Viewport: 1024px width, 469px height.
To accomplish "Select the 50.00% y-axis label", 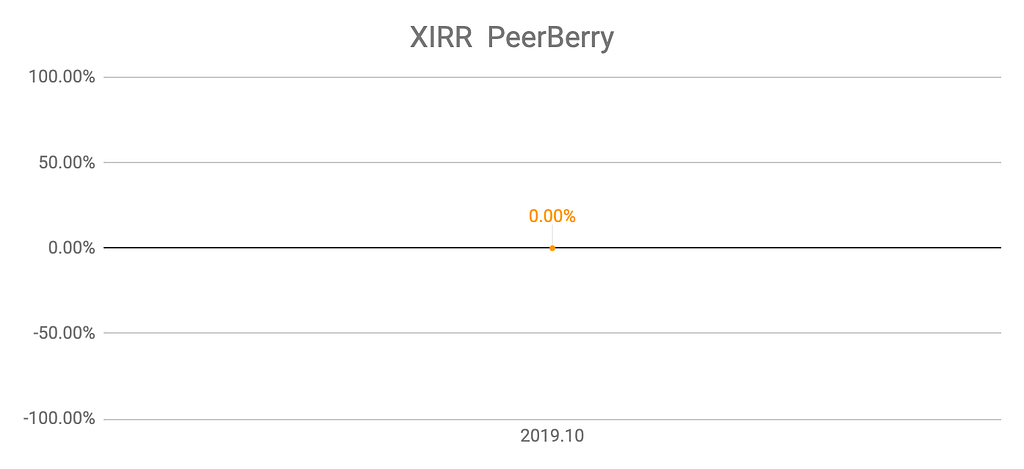I will click(x=67, y=163).
